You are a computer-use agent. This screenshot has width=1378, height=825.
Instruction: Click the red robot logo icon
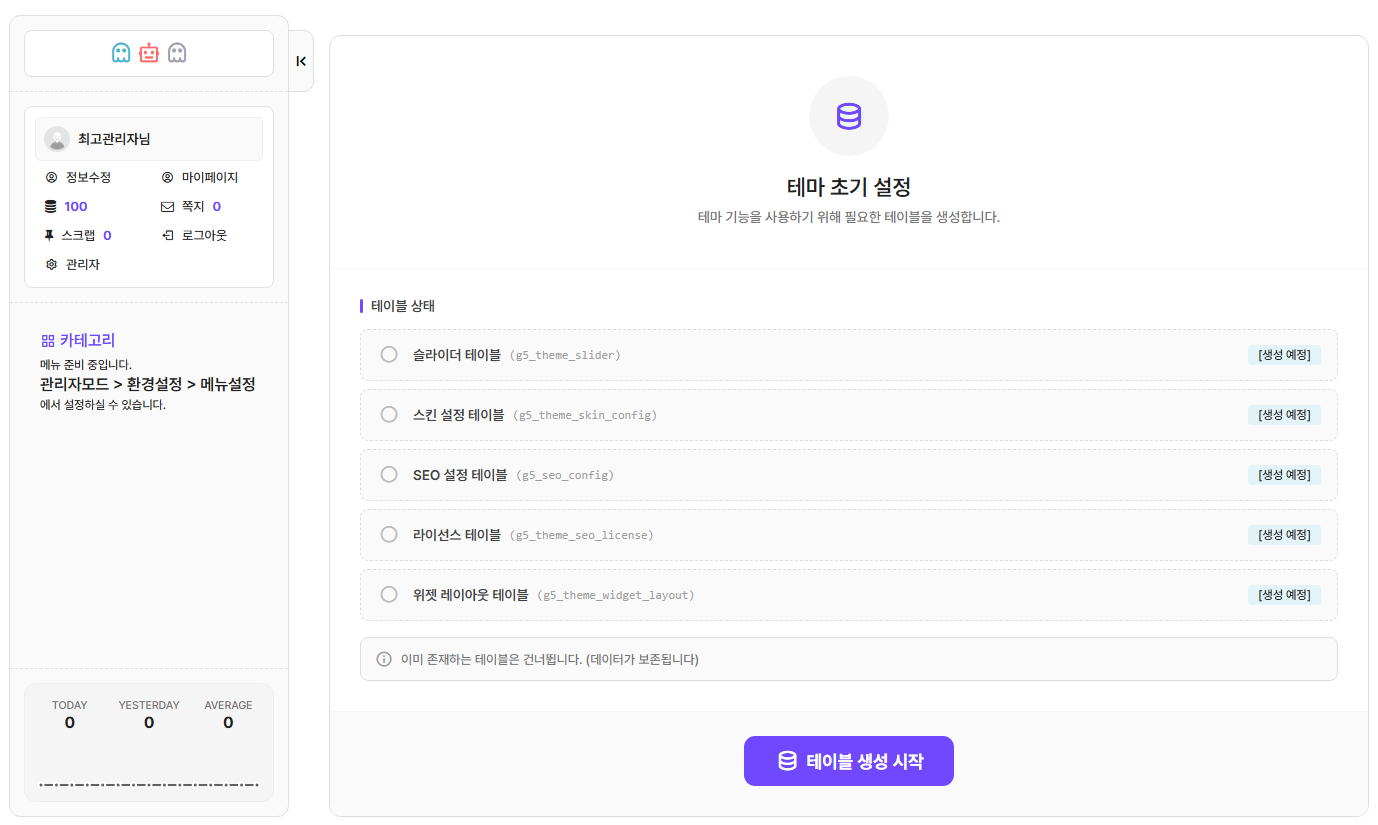[x=149, y=53]
